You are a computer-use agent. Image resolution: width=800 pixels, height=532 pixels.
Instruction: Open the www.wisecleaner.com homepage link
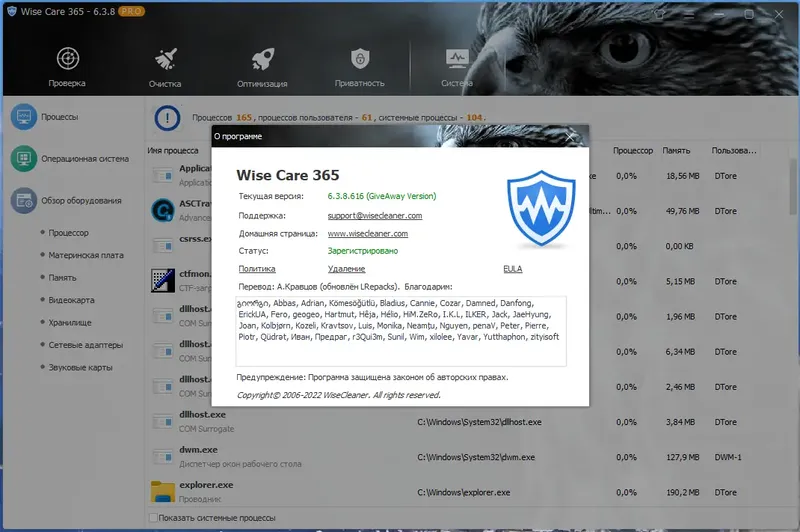click(x=367, y=234)
